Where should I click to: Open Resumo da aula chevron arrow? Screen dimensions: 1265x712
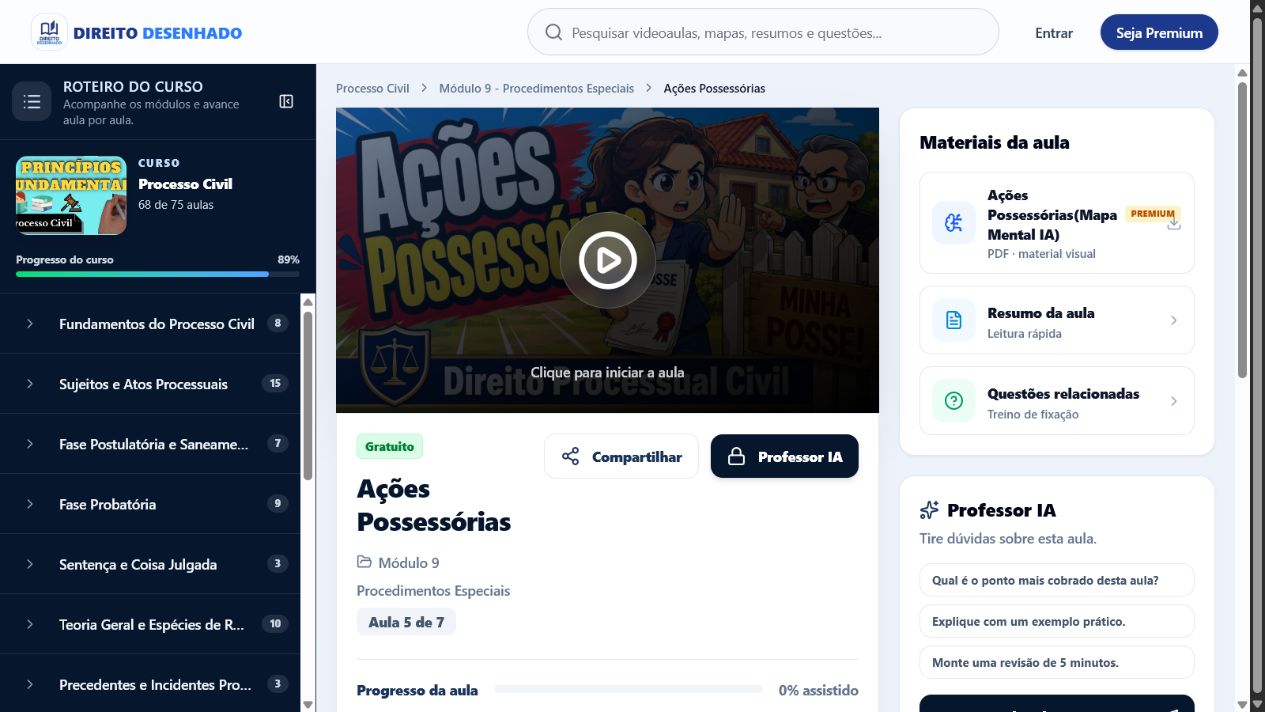1174,320
